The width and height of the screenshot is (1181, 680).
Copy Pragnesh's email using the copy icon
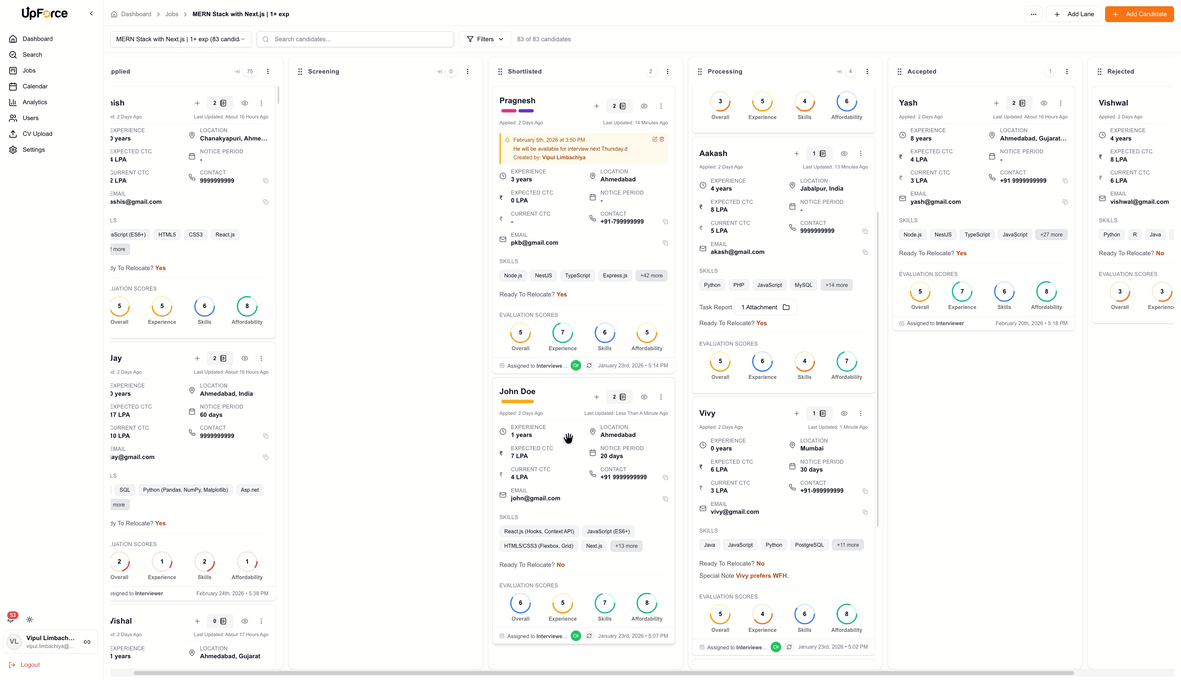(665, 242)
